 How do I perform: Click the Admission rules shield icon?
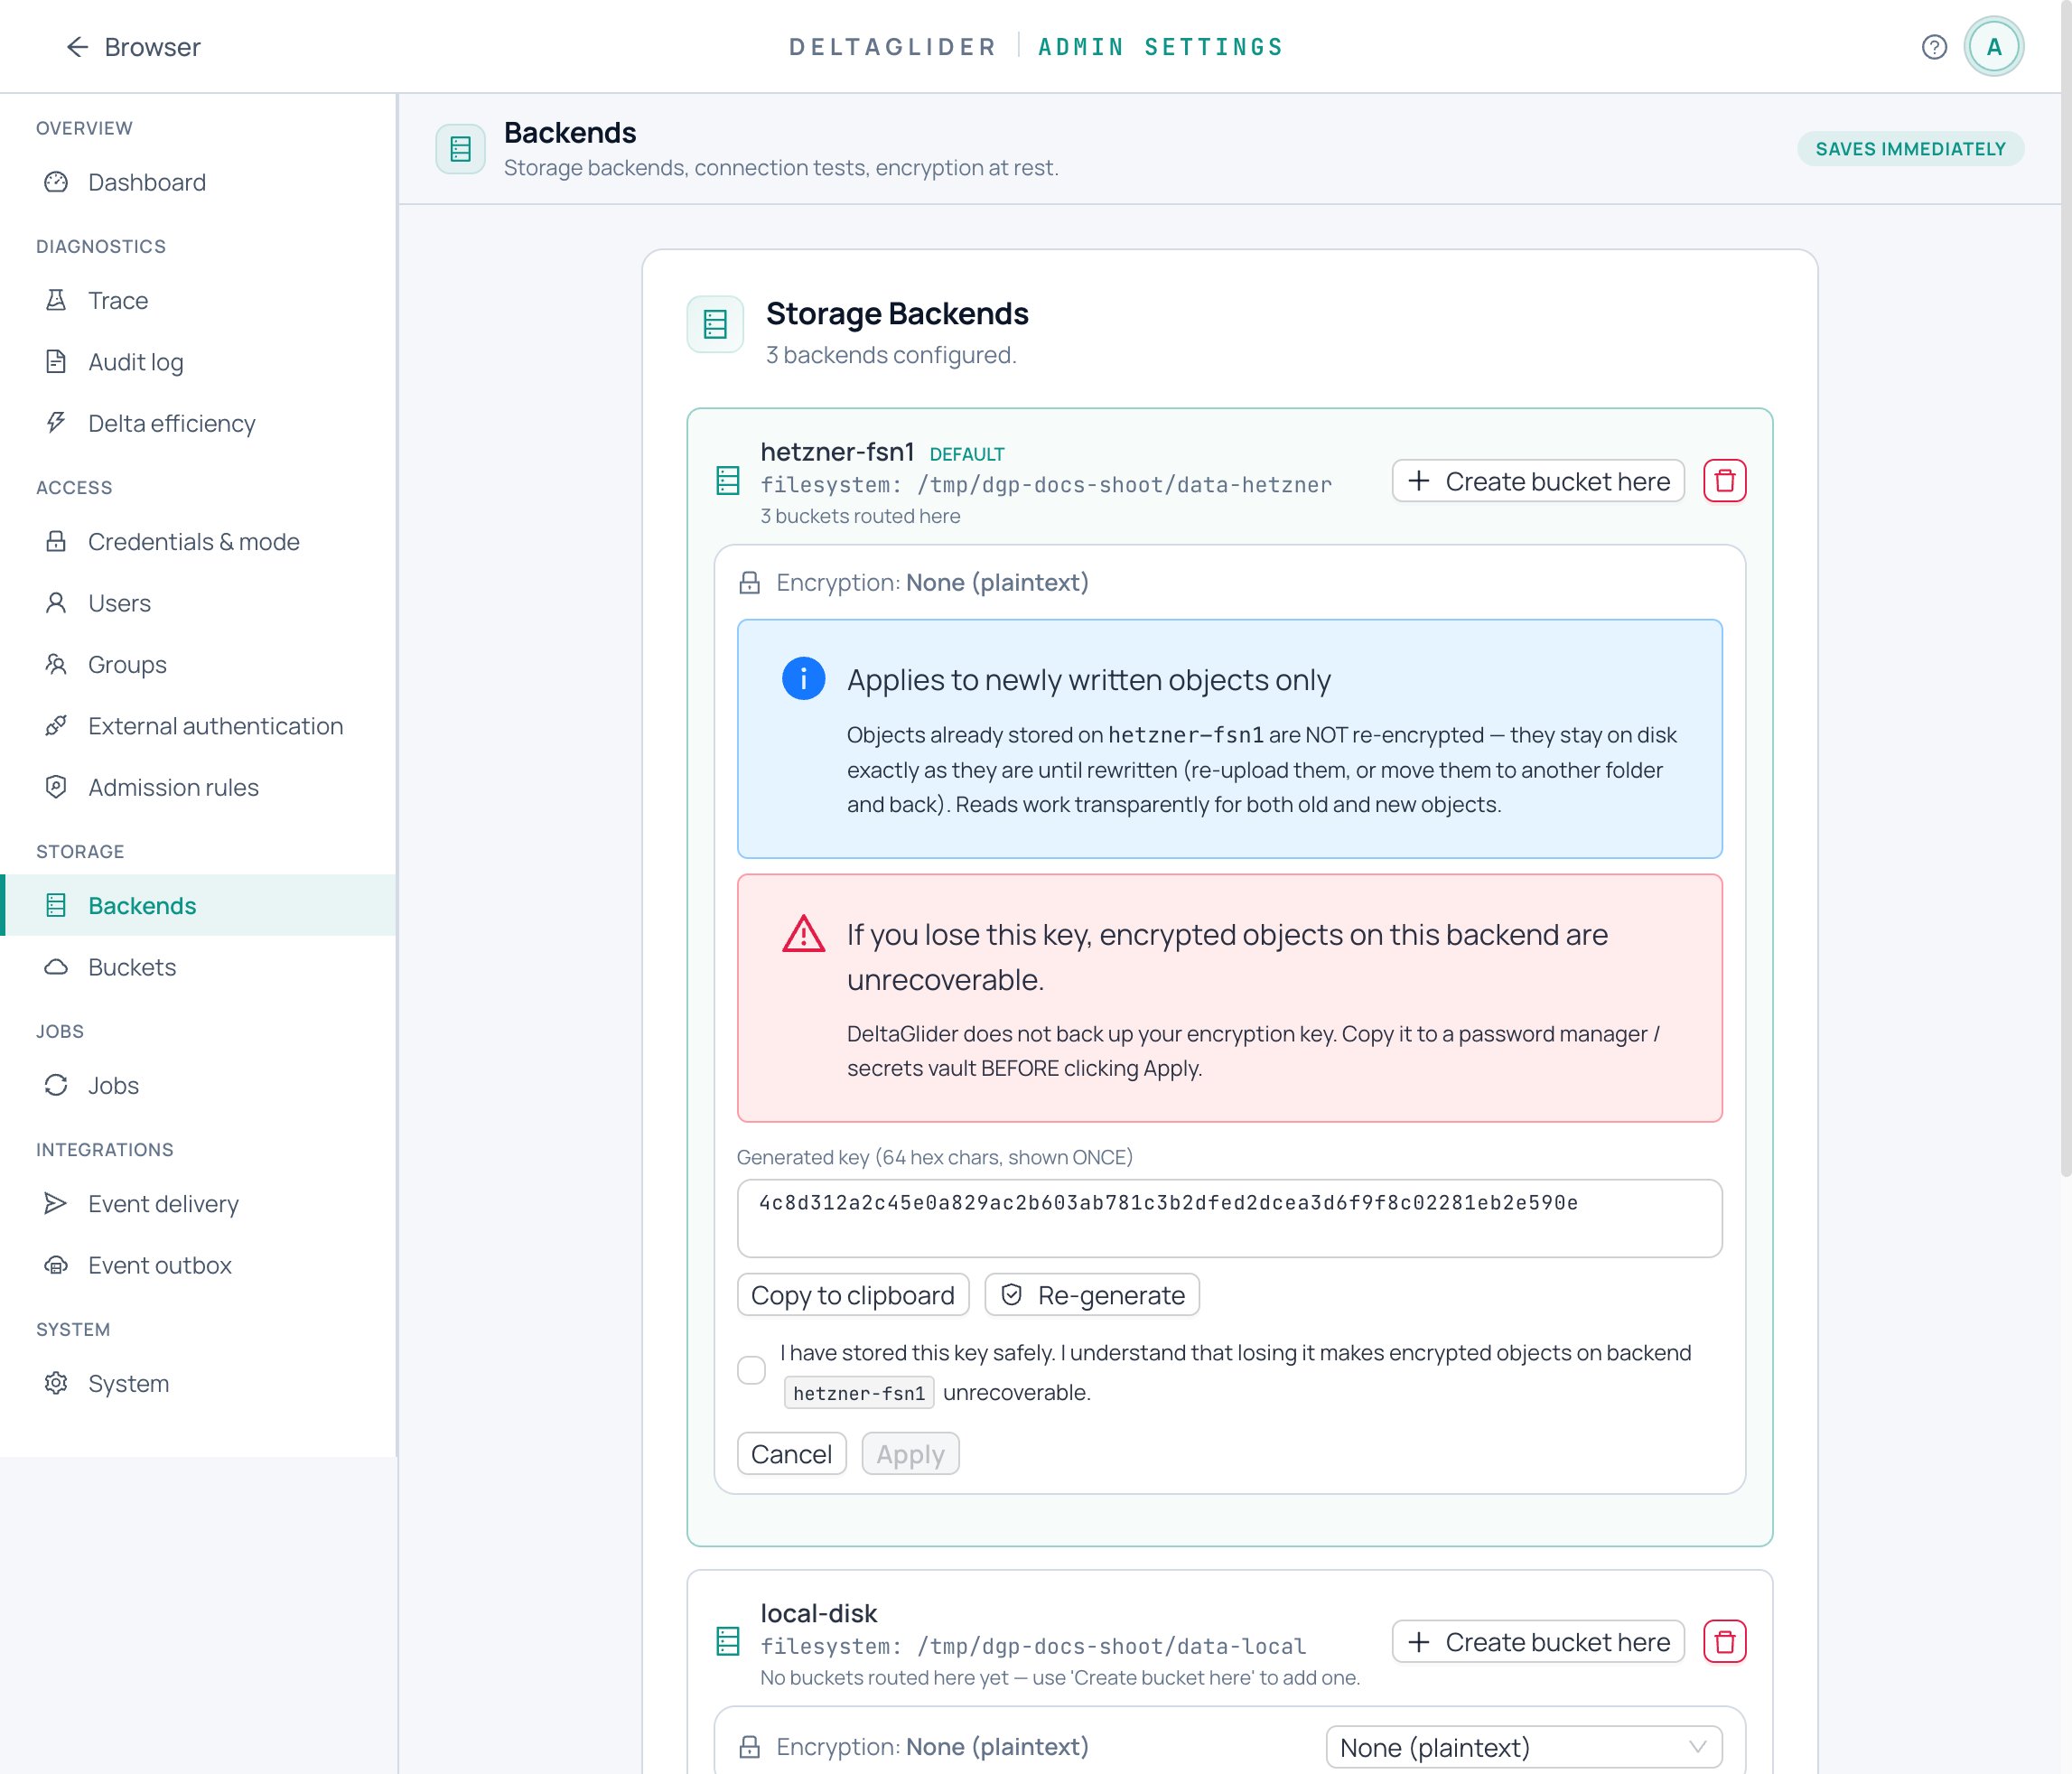(x=56, y=787)
